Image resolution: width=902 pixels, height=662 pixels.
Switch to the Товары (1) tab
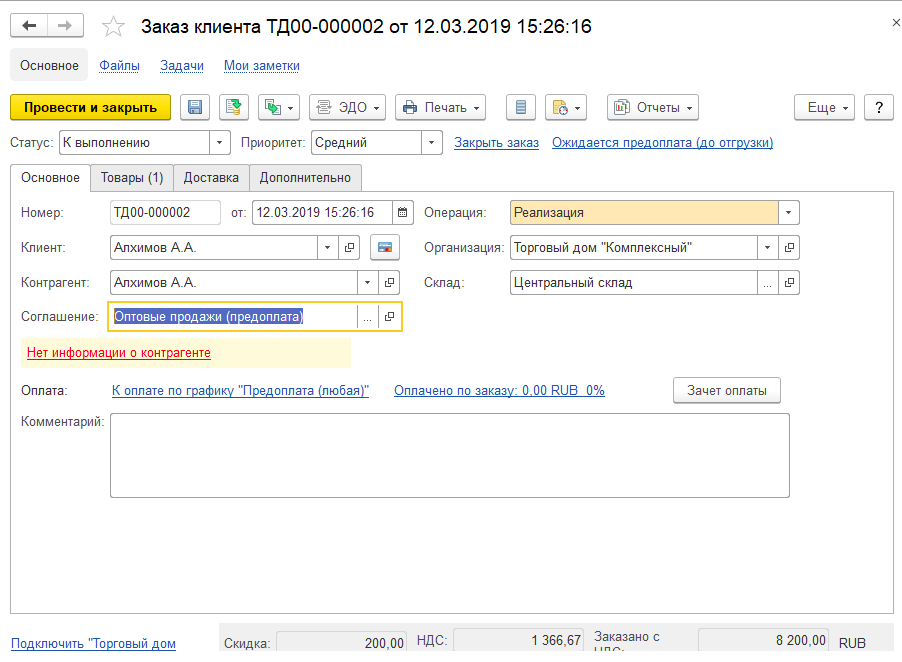[x=131, y=178]
